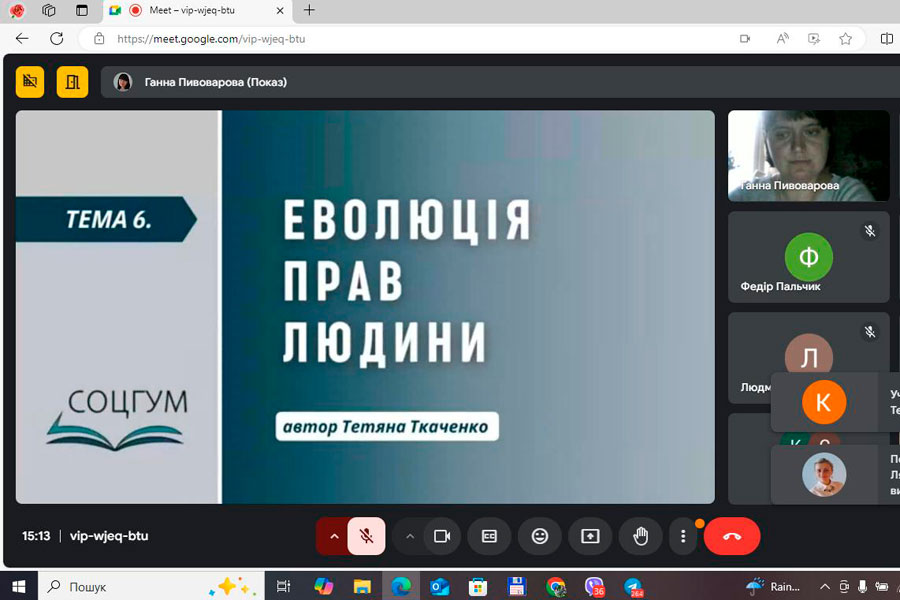Click the muted mic icon on Федір Пальчик tile

pyautogui.click(x=870, y=231)
